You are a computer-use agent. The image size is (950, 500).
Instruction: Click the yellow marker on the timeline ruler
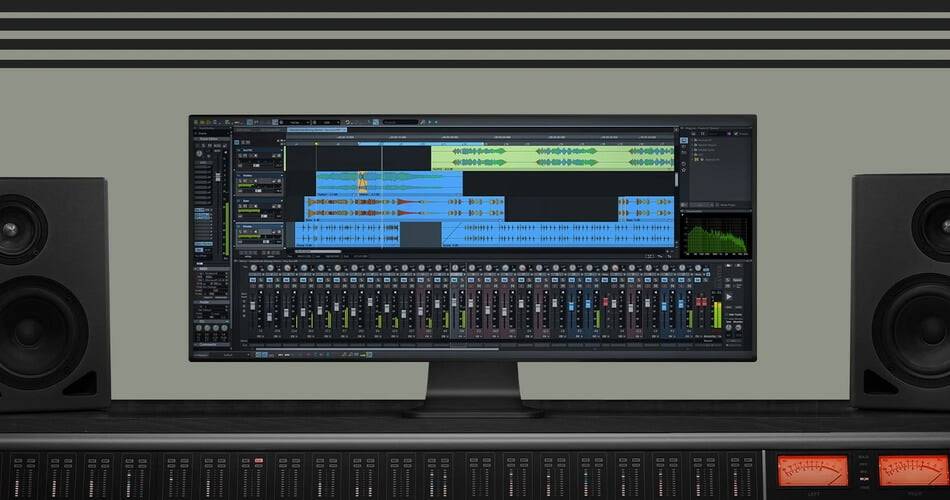(316, 144)
